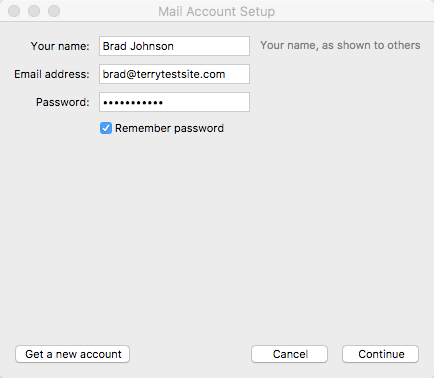Screen dimensions: 434x378
Task: Close the Mail Account Setup window
Action: (14, 11)
